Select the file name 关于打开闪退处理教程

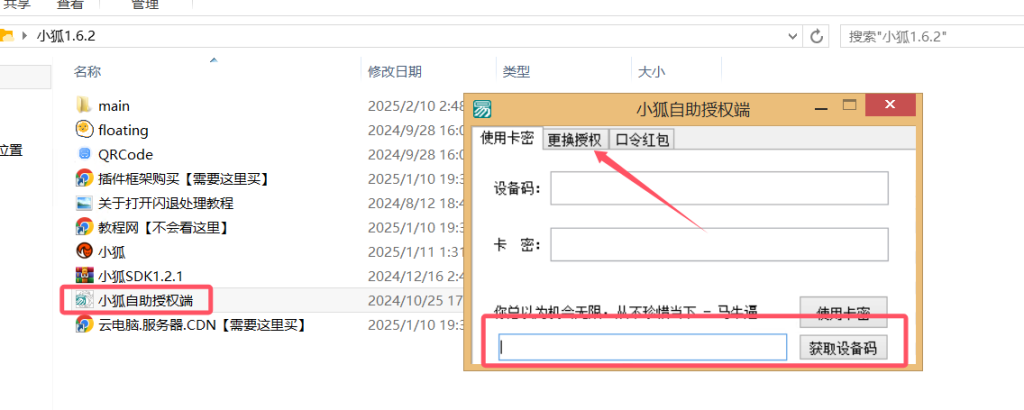coord(166,202)
